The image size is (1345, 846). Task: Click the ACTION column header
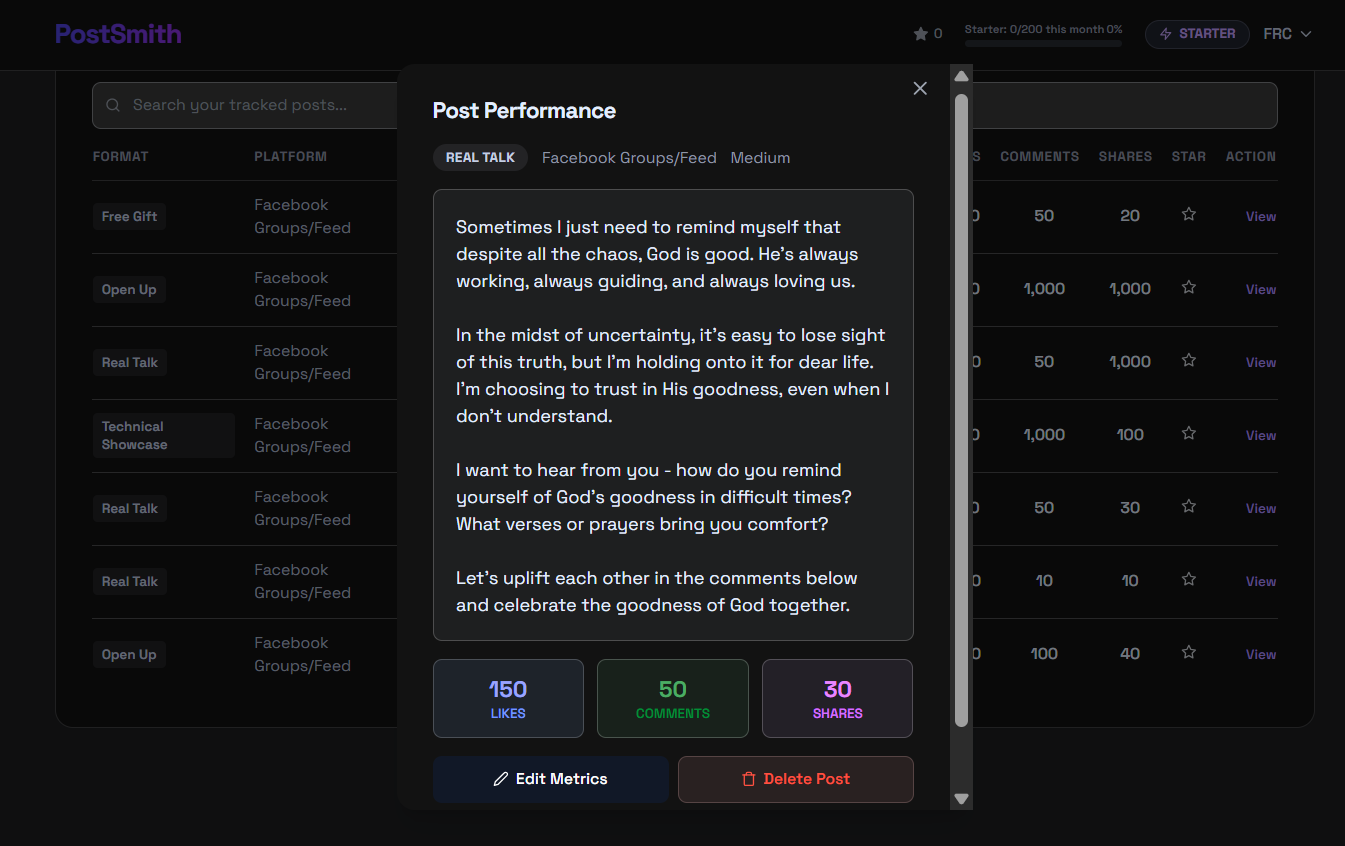click(x=1251, y=157)
